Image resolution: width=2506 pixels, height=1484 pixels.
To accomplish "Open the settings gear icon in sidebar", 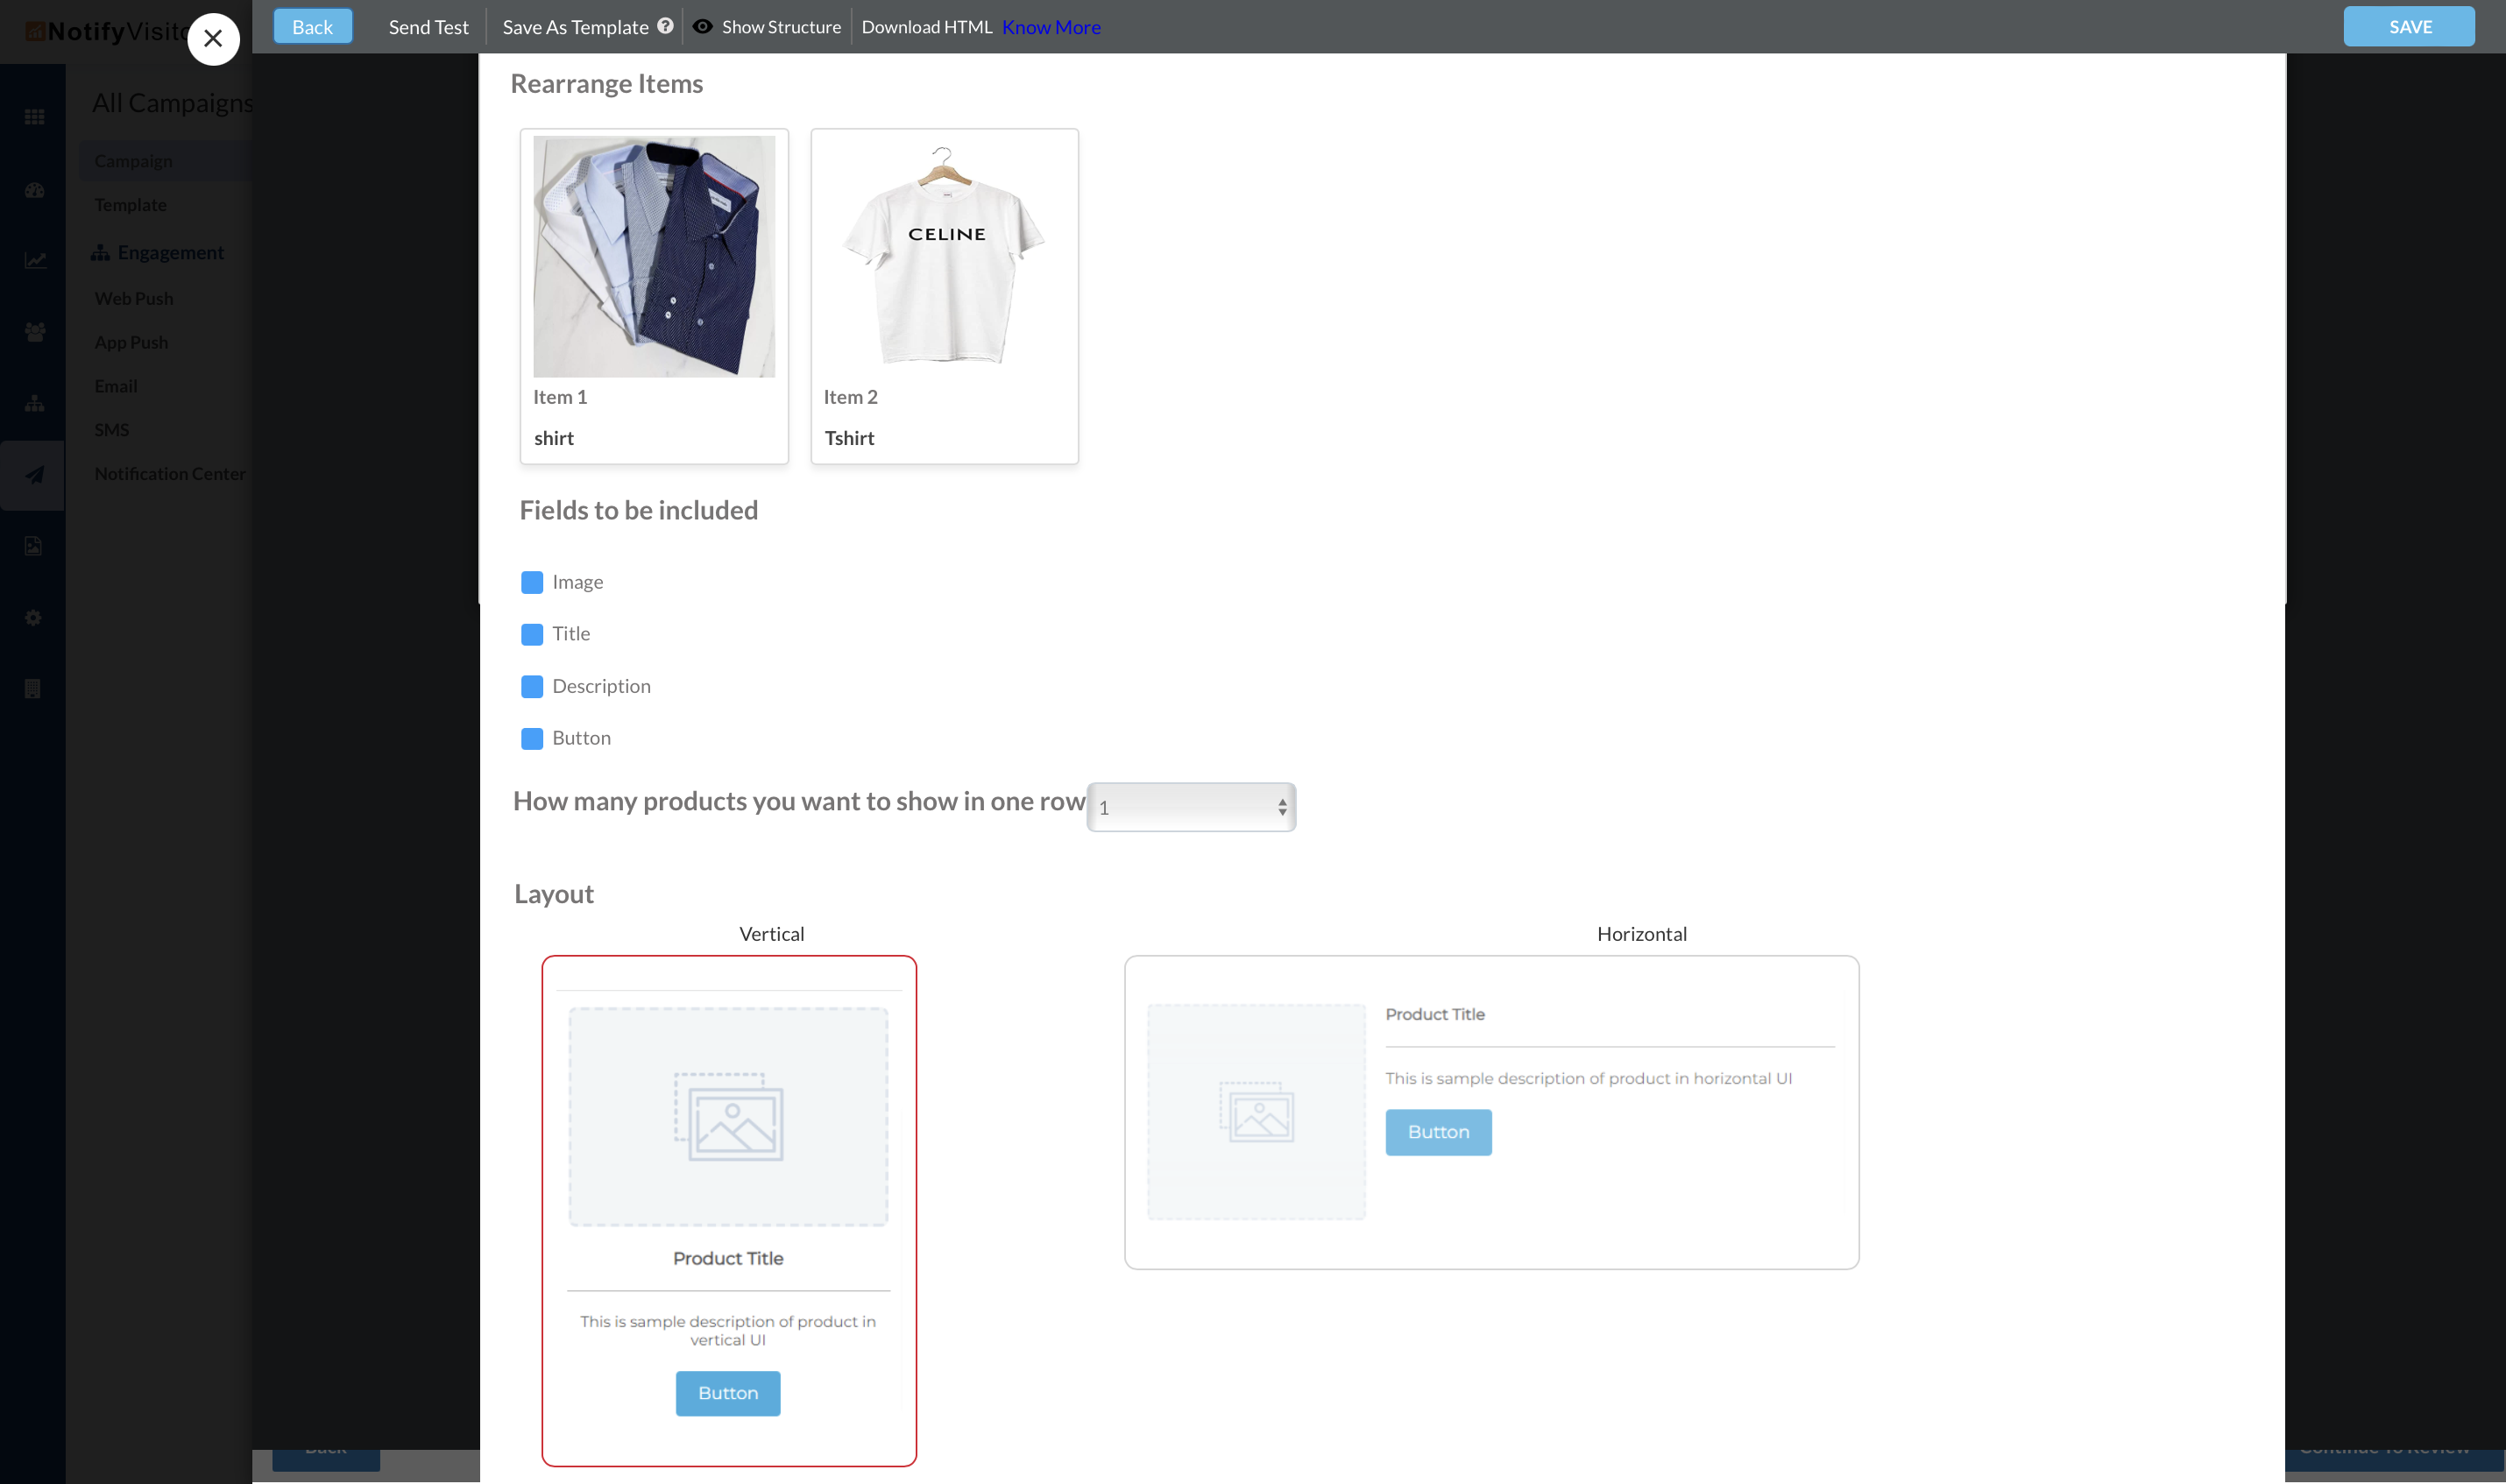I will (33, 618).
